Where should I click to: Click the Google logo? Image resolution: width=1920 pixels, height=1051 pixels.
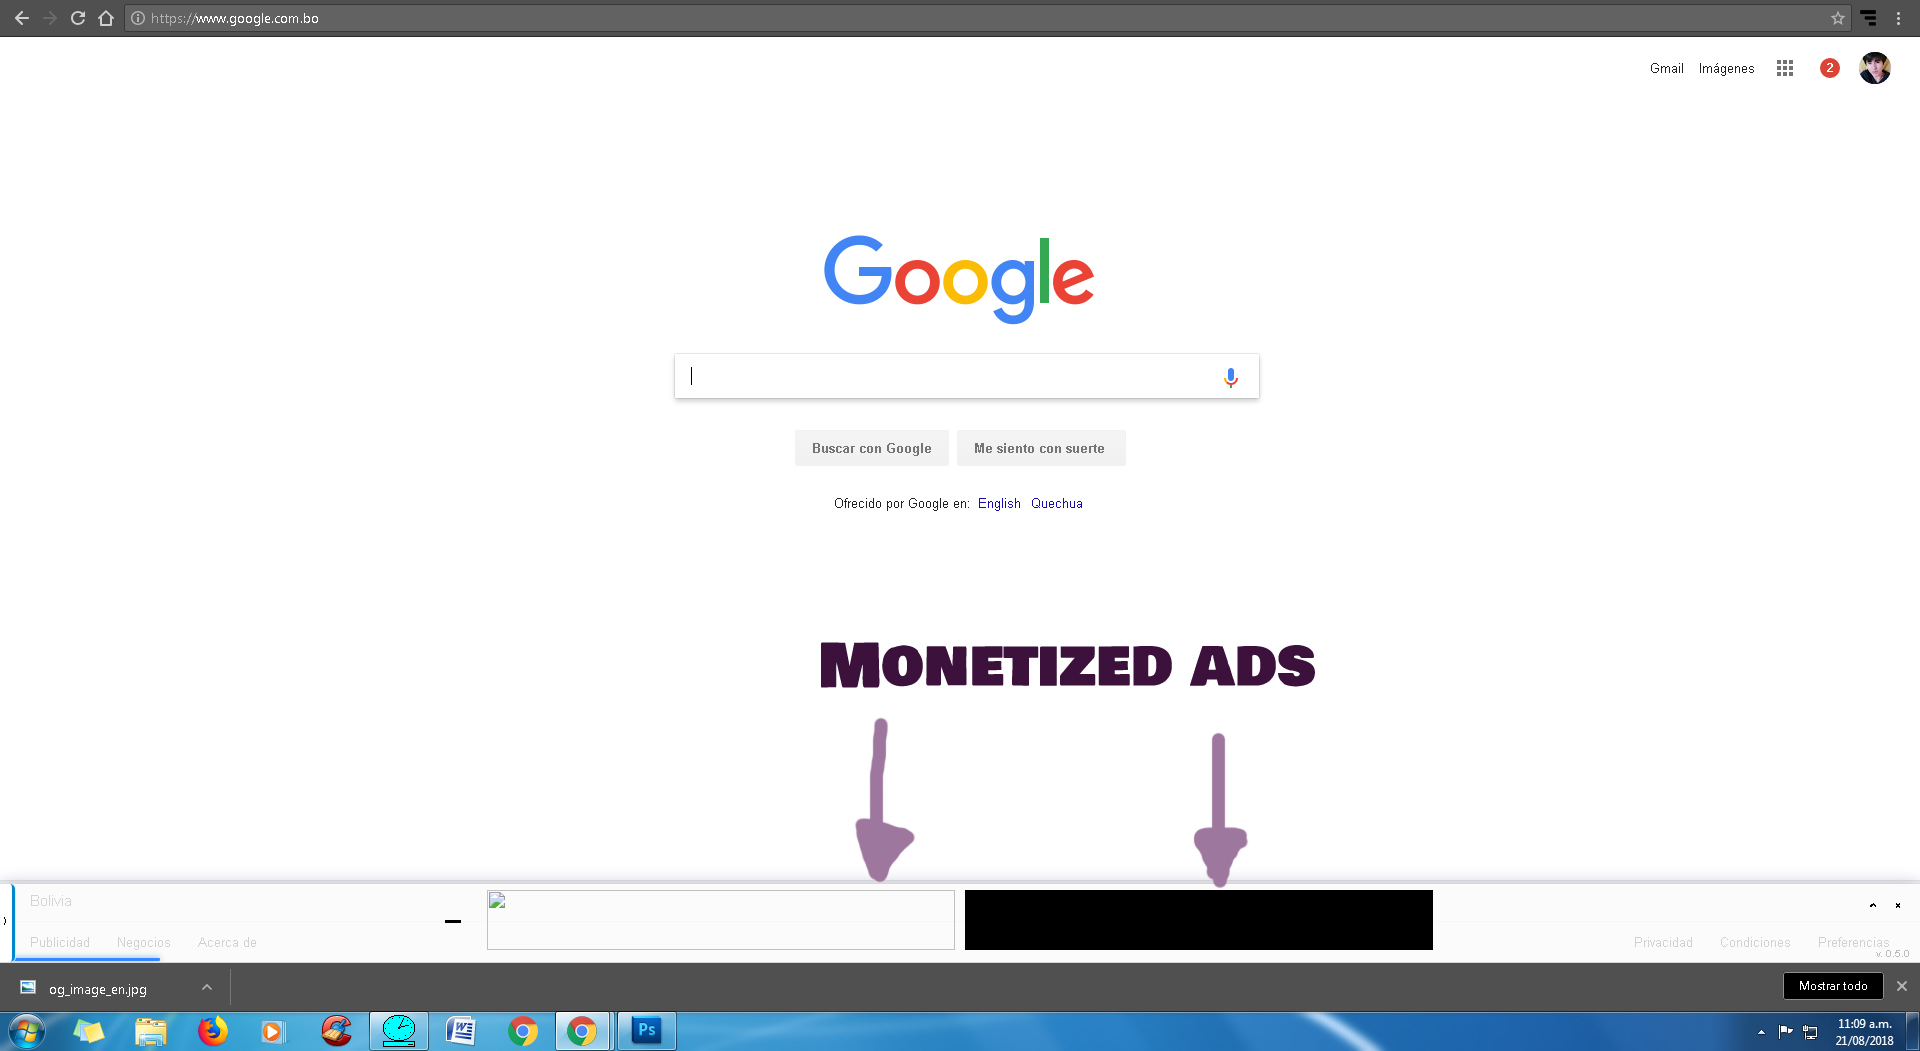959,279
